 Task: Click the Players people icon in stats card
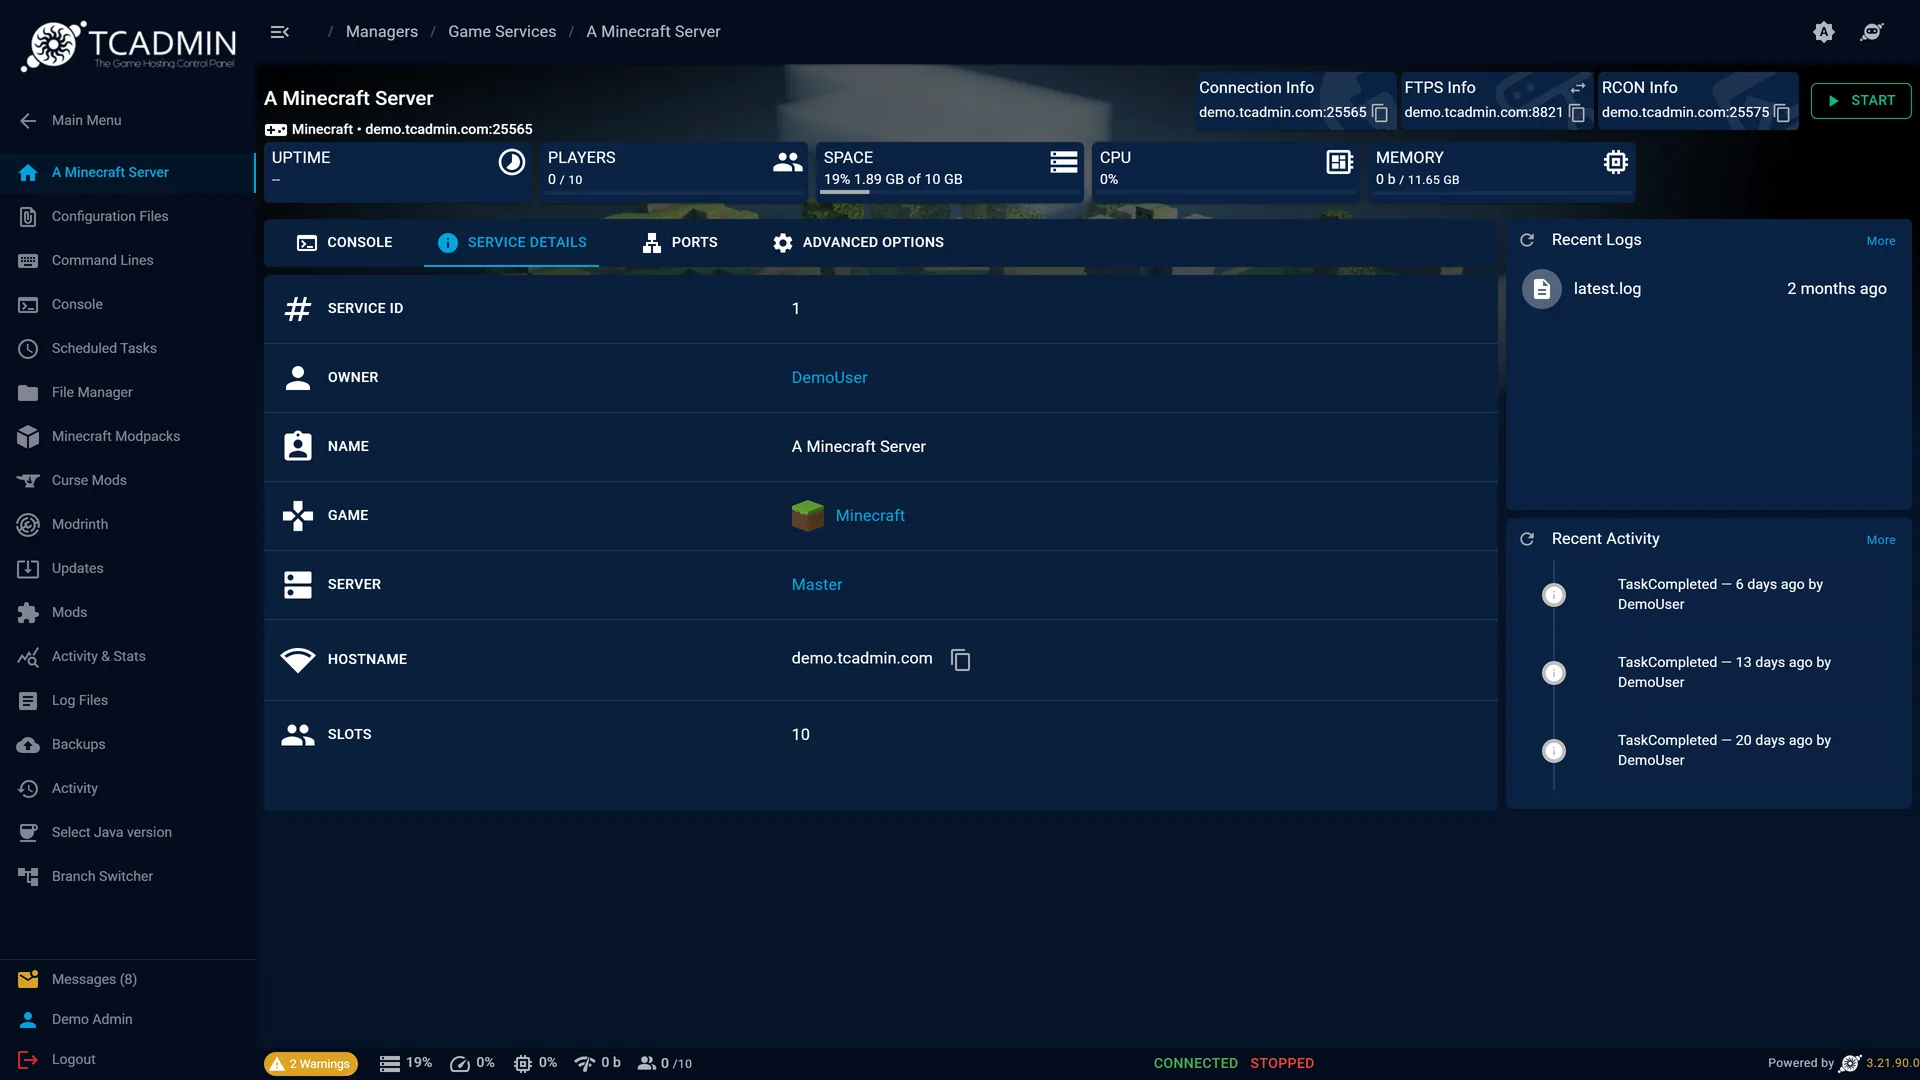(788, 162)
